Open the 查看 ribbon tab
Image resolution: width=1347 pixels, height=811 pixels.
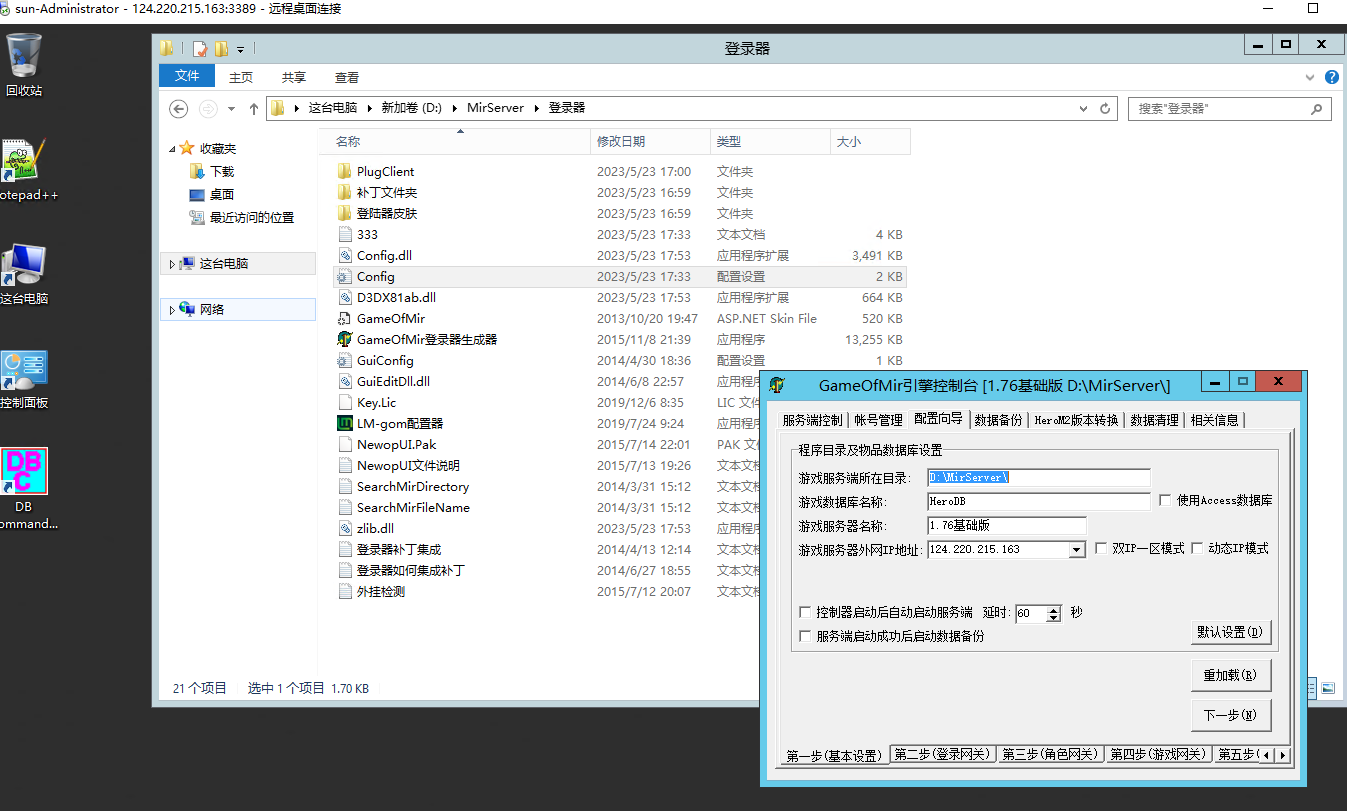tap(347, 77)
